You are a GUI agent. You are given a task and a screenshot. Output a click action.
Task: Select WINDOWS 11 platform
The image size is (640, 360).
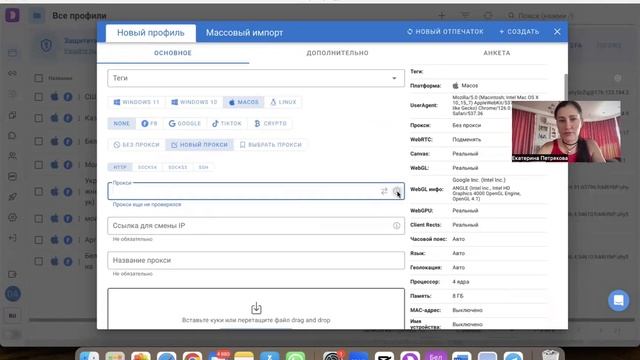[136, 102]
